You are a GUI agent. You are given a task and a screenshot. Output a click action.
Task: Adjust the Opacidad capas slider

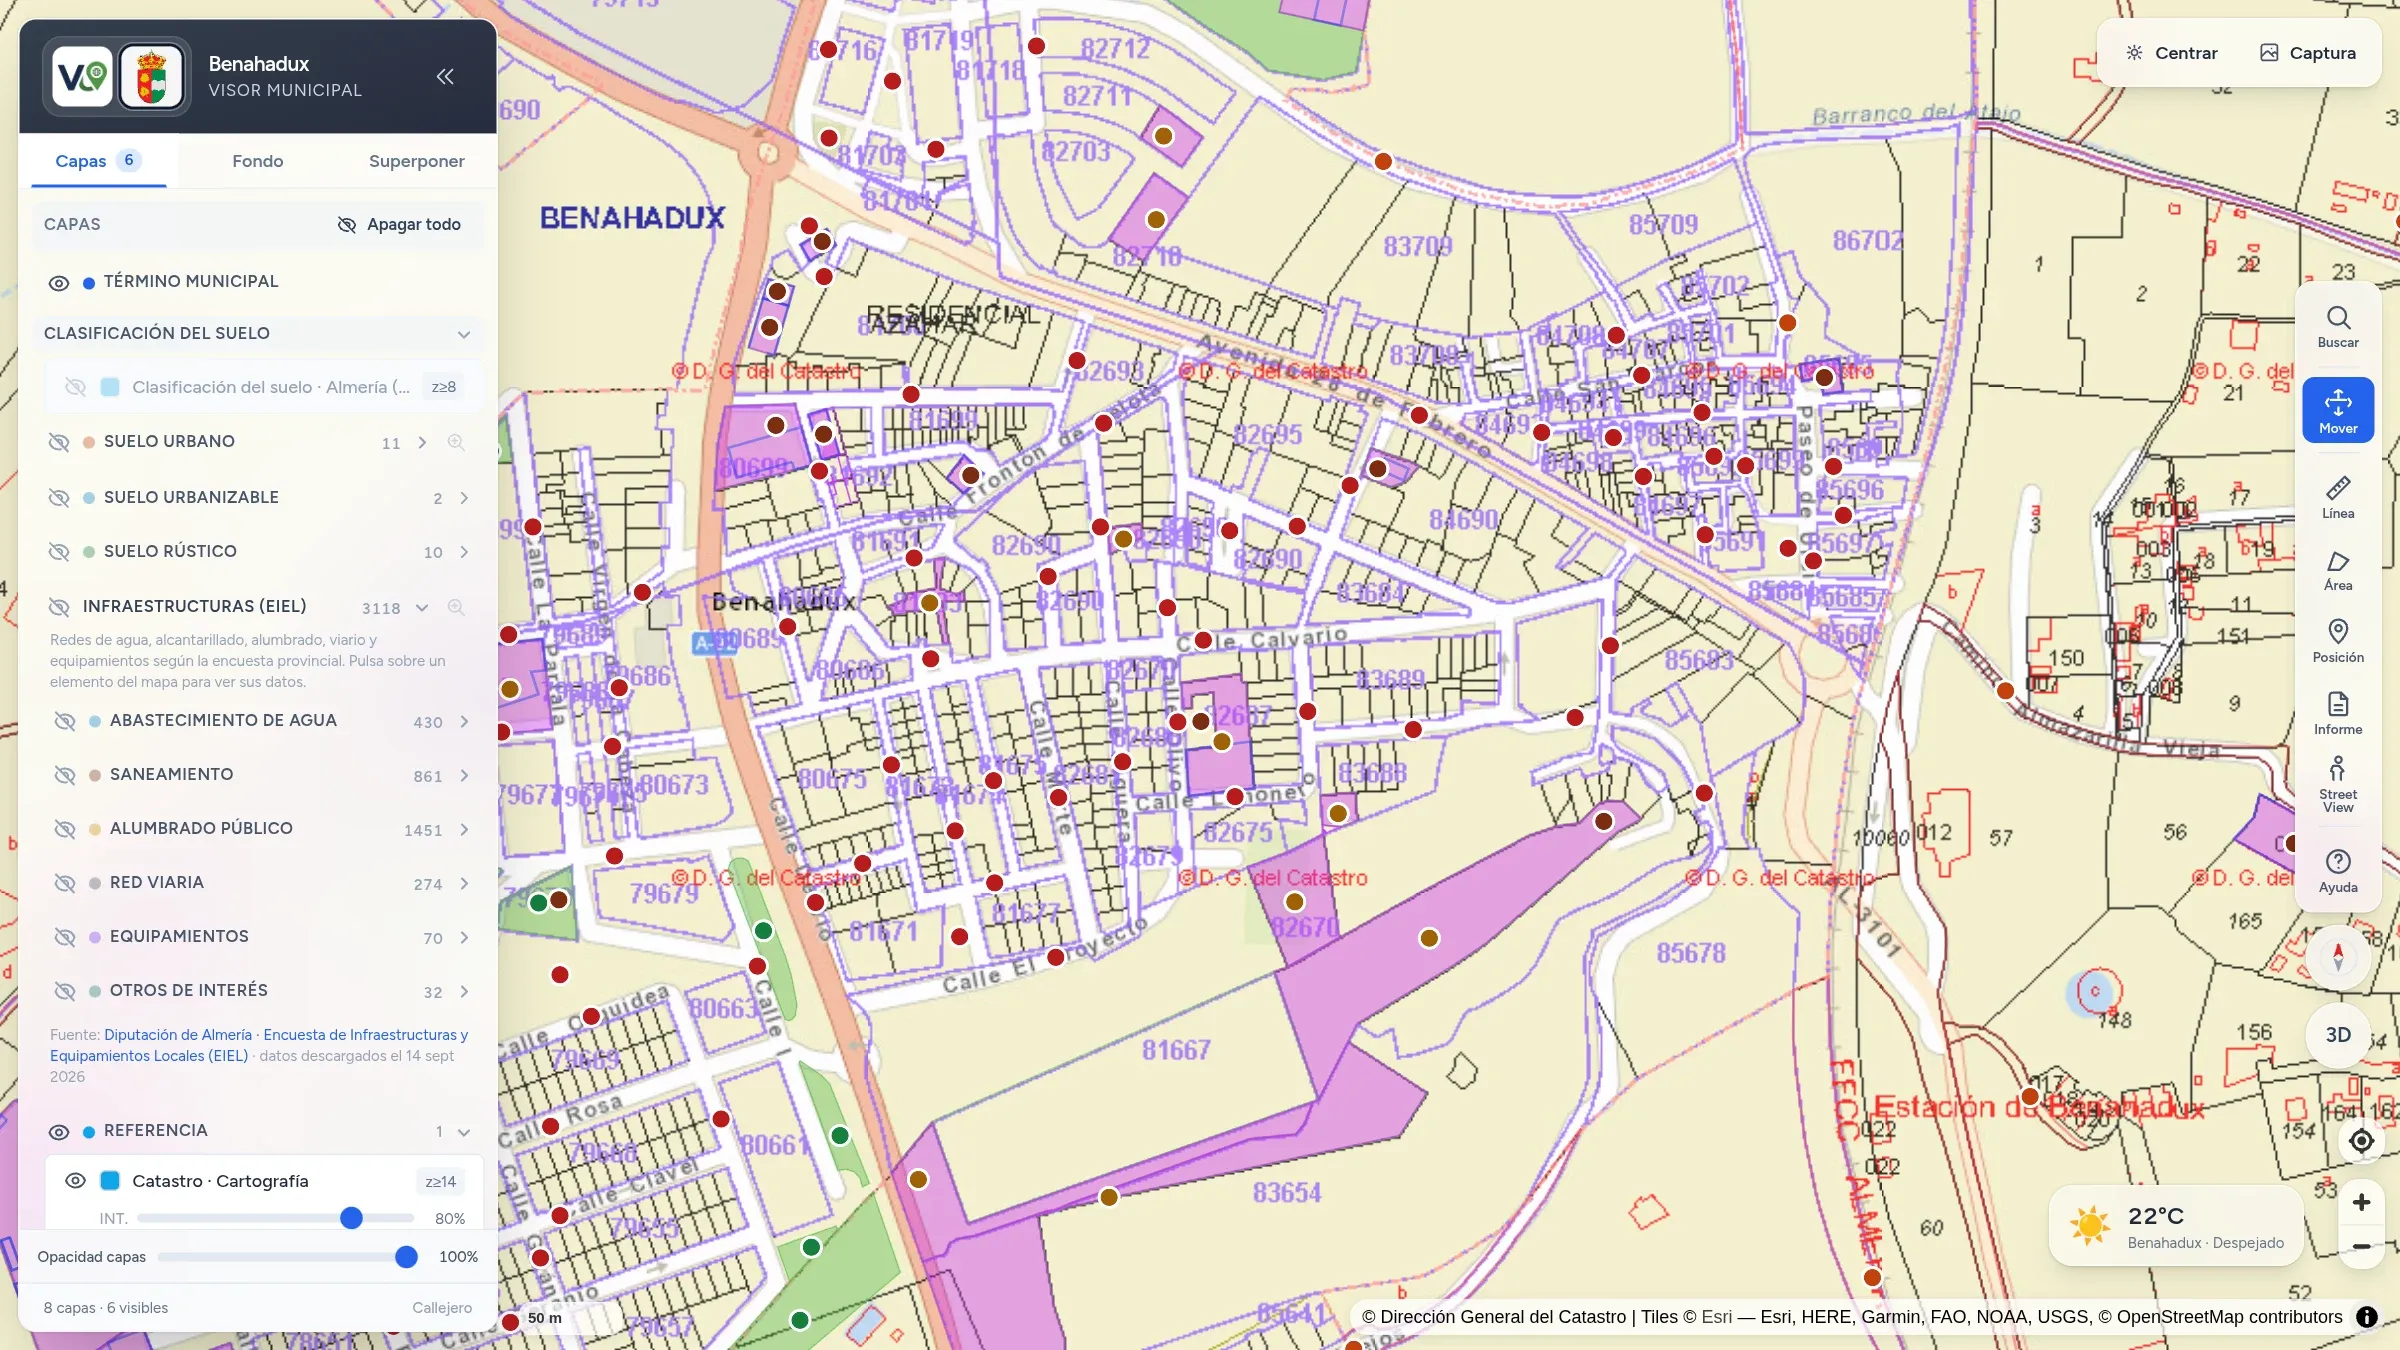point(288,1257)
